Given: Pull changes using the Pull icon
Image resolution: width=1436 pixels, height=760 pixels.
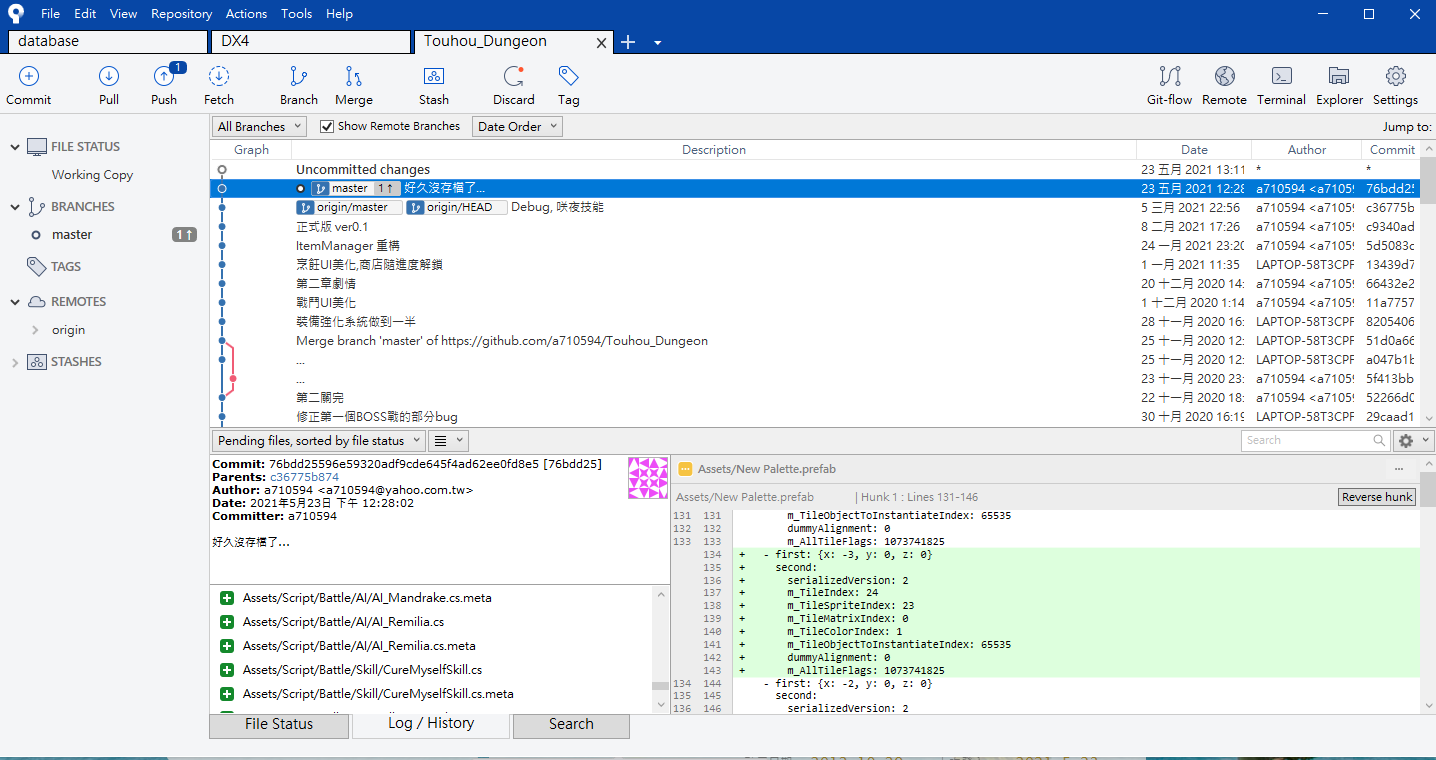Looking at the screenshot, I should (109, 76).
